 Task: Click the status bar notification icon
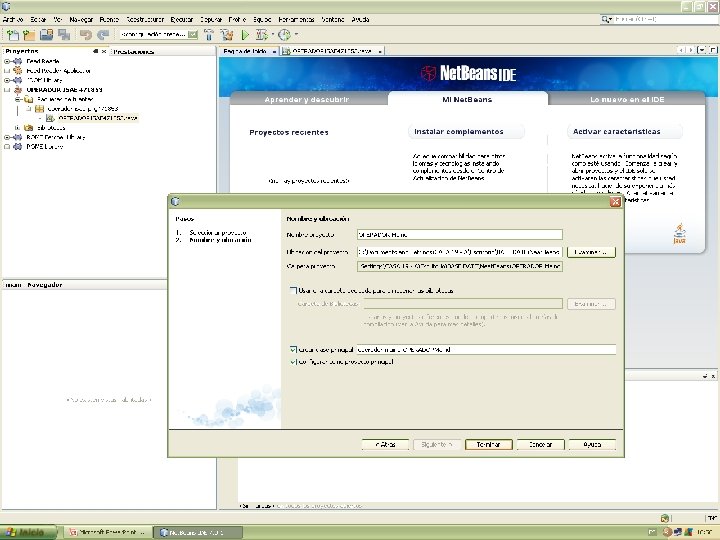[x=665, y=518]
